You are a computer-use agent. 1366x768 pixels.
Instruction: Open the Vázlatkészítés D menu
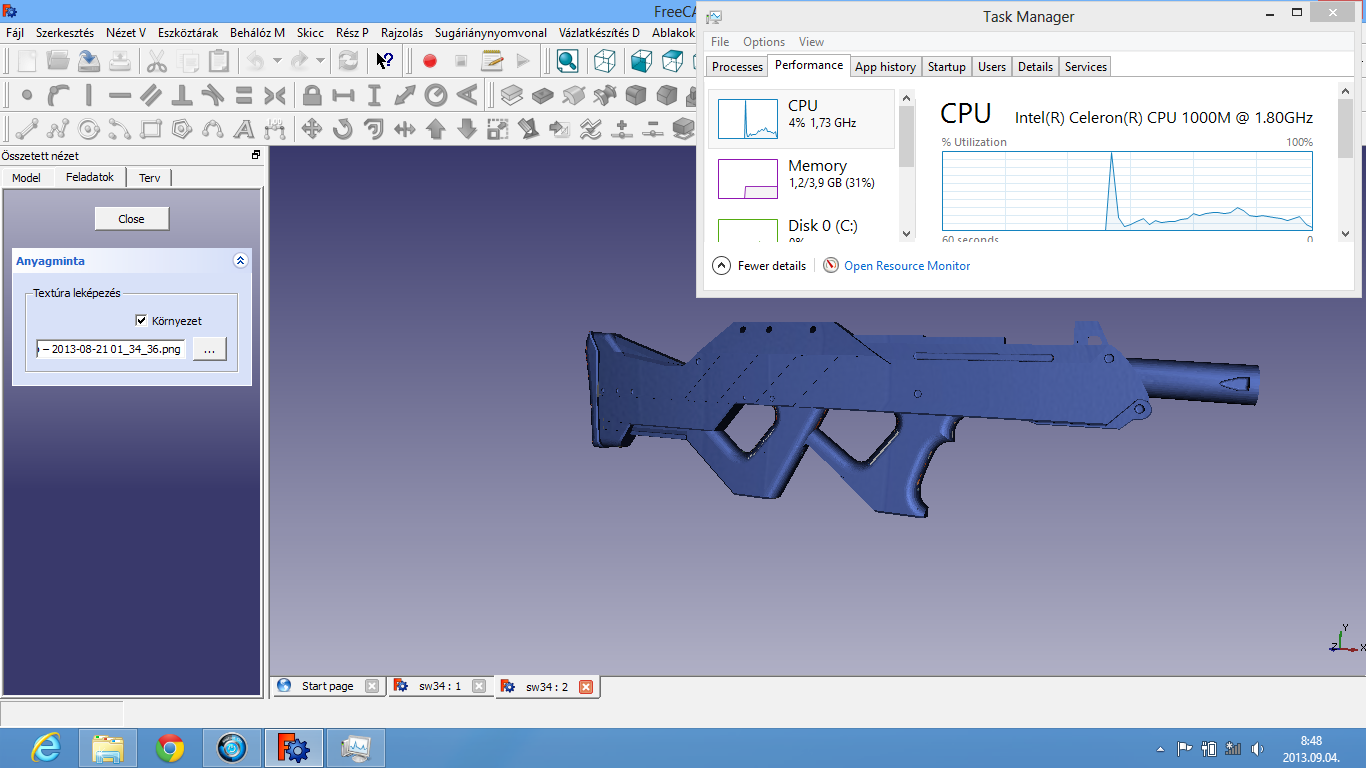[x=599, y=33]
